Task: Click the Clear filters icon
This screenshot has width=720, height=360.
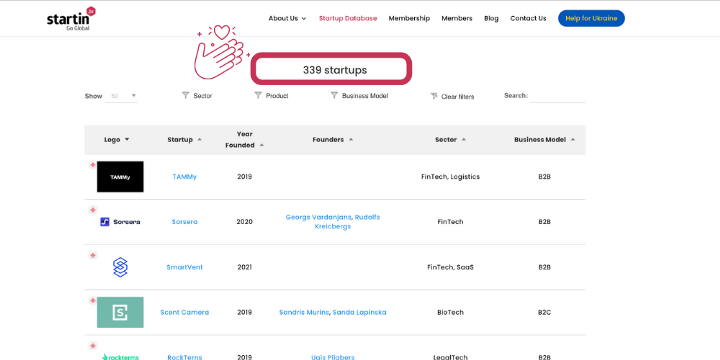Action: coord(434,96)
